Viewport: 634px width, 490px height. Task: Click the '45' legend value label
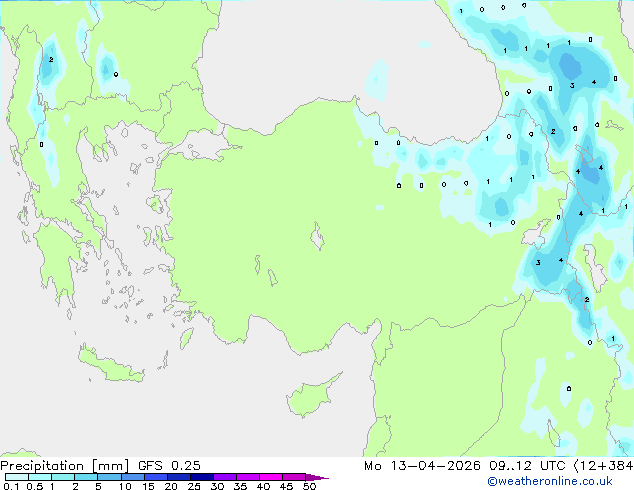point(286,486)
